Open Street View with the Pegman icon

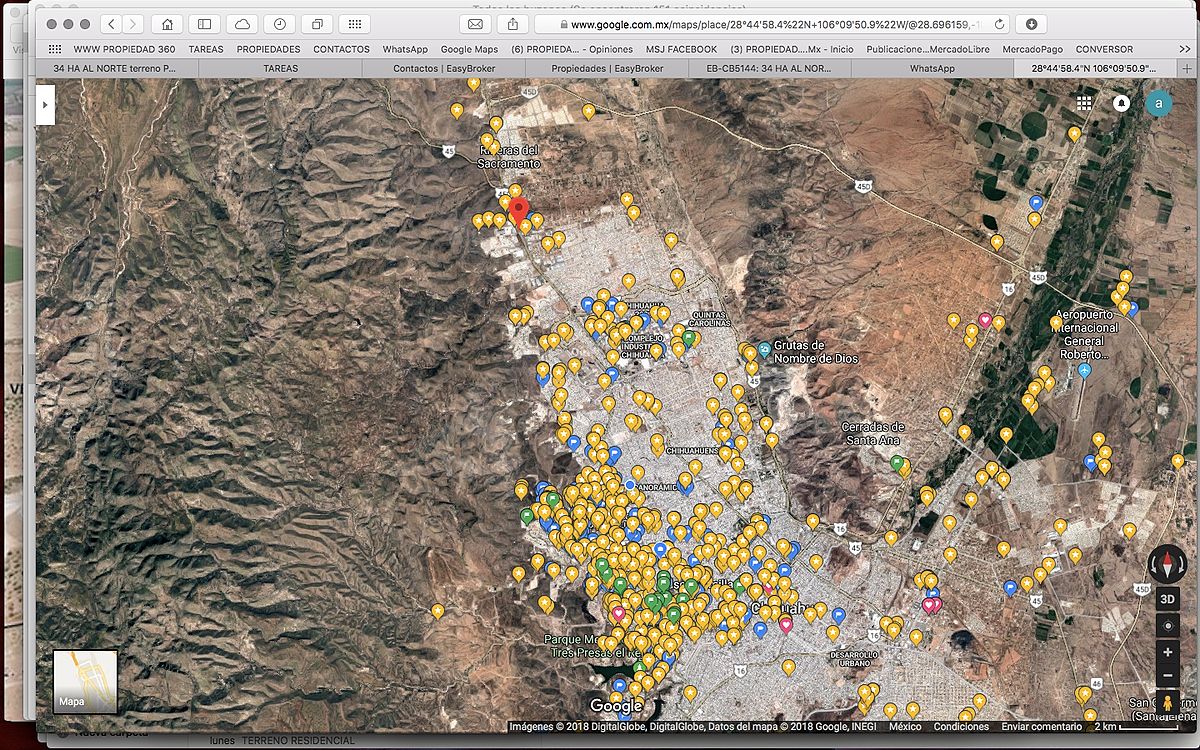(x=1167, y=703)
